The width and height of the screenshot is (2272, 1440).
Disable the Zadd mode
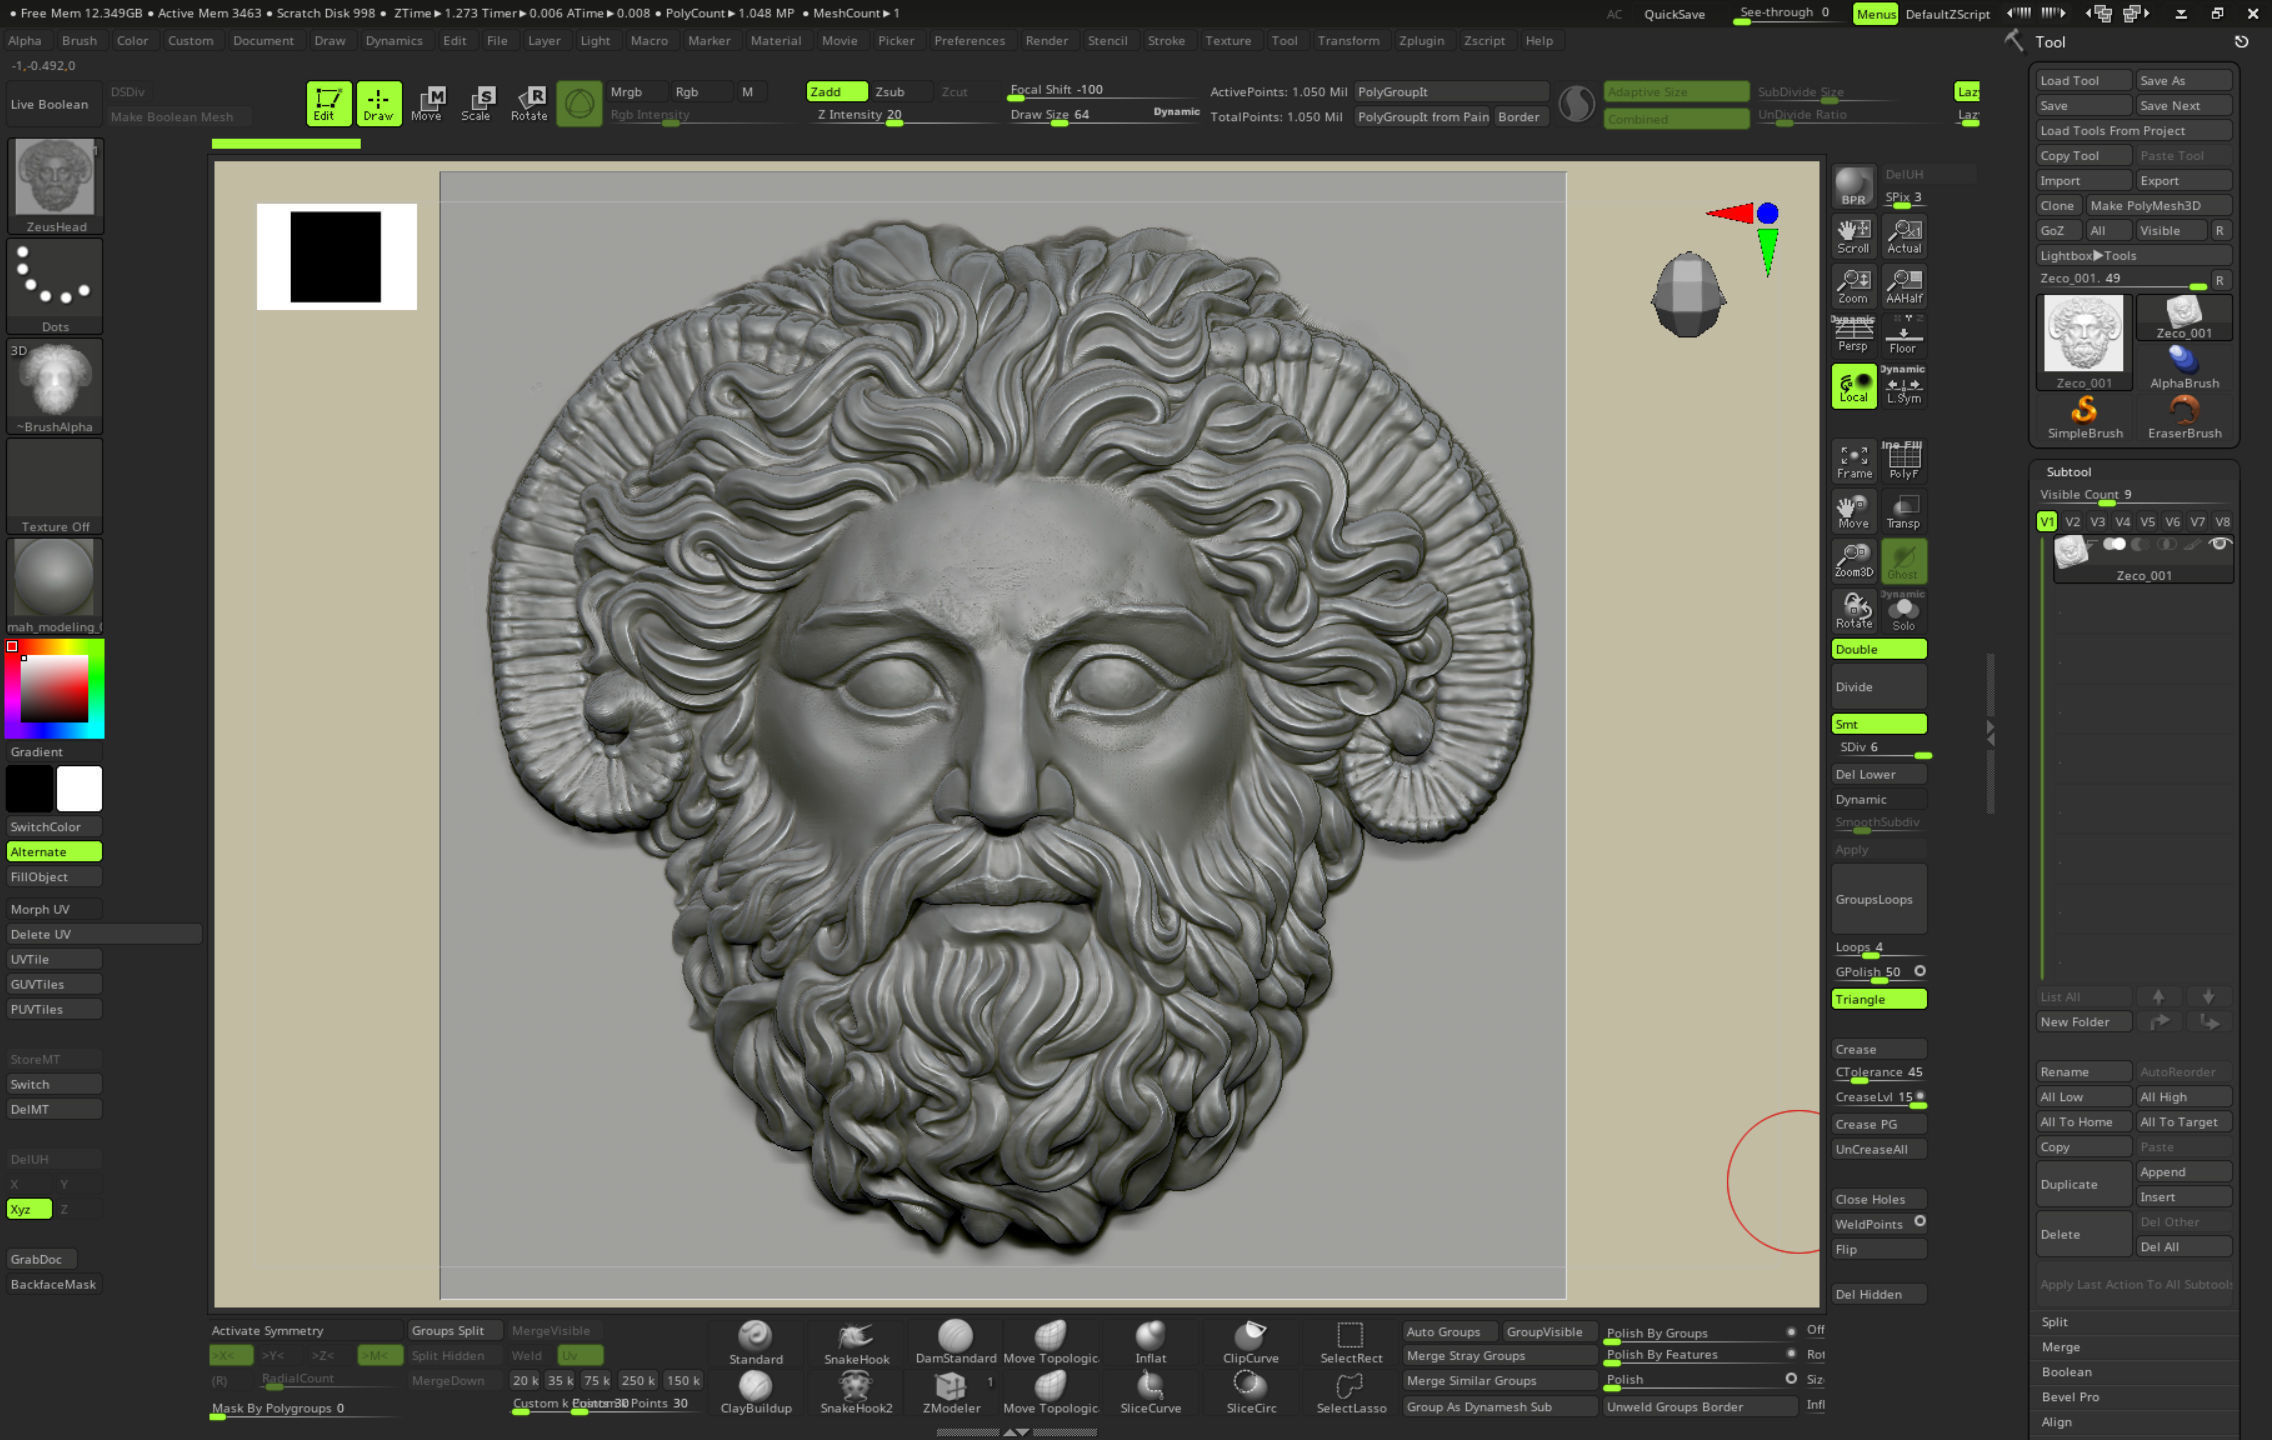(836, 91)
